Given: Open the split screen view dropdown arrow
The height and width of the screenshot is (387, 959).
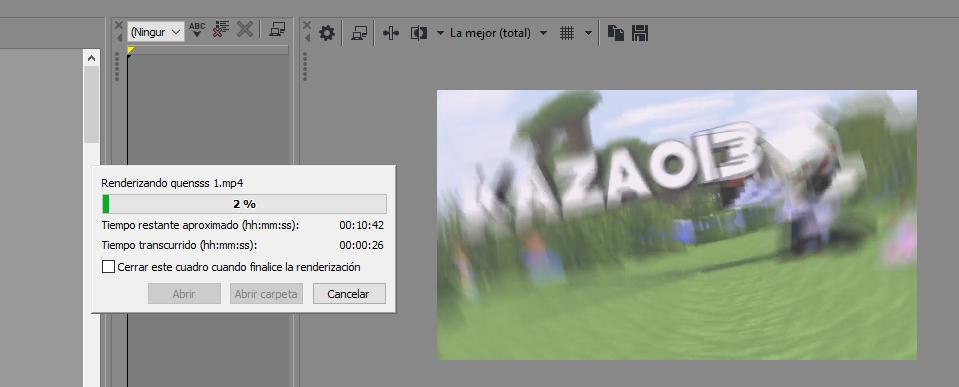Looking at the screenshot, I should click(440, 33).
